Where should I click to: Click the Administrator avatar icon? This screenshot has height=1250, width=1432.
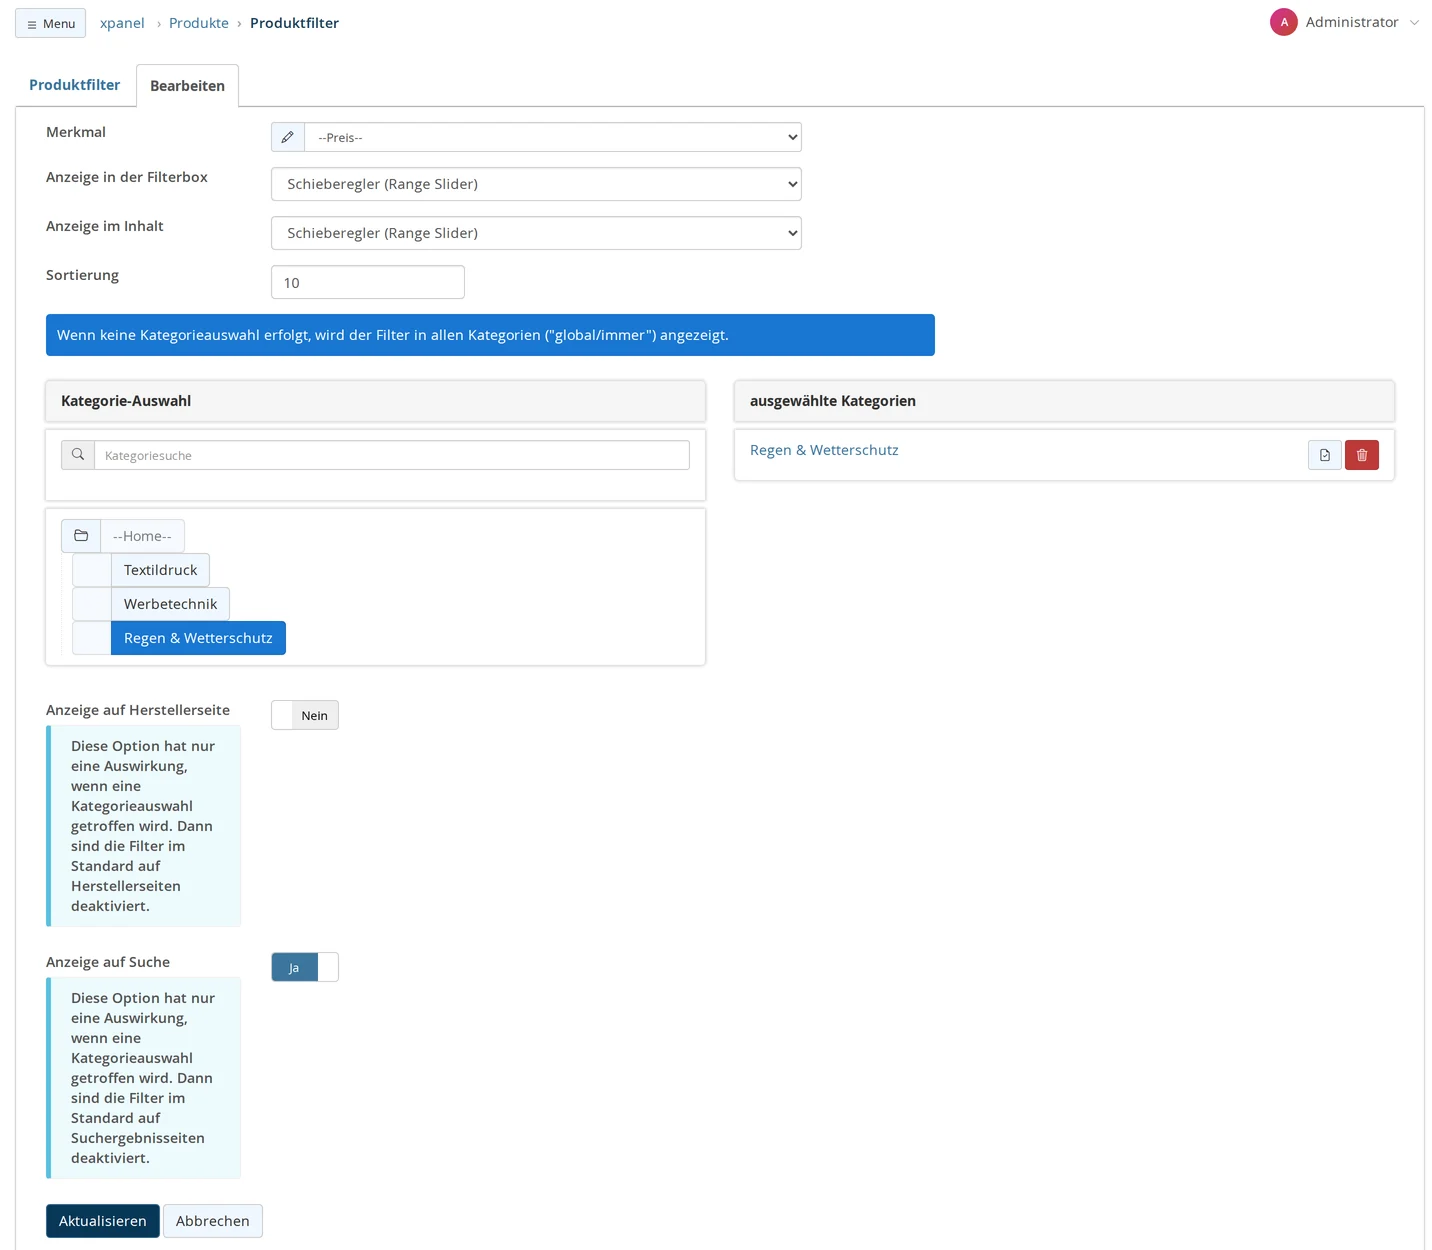tap(1284, 22)
